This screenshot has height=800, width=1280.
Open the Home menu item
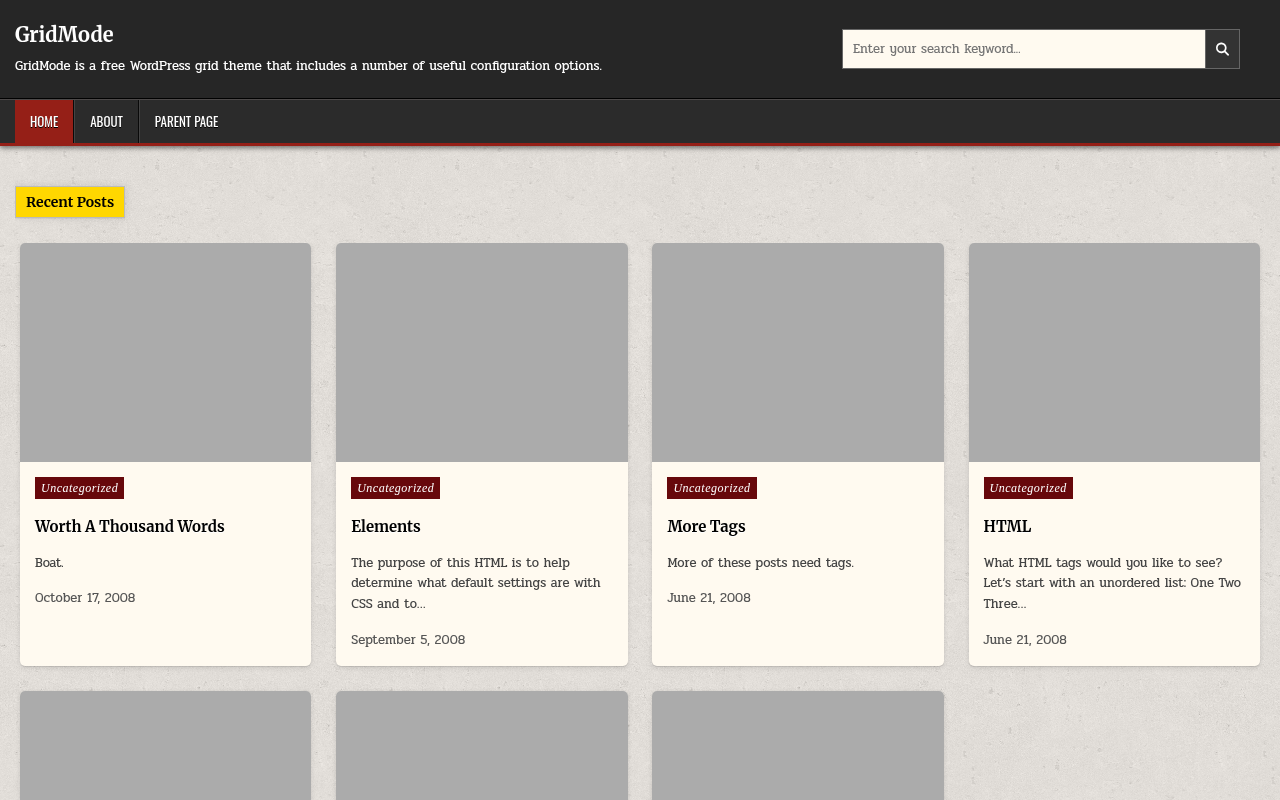[44, 122]
